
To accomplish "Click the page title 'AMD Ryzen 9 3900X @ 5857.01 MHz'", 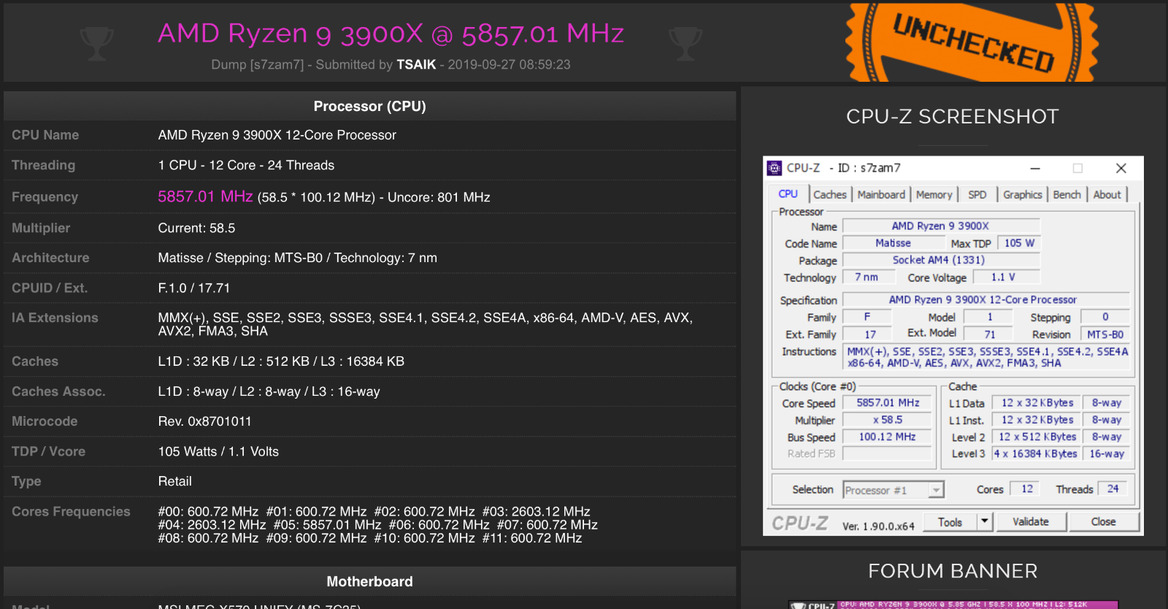I will (x=391, y=34).
